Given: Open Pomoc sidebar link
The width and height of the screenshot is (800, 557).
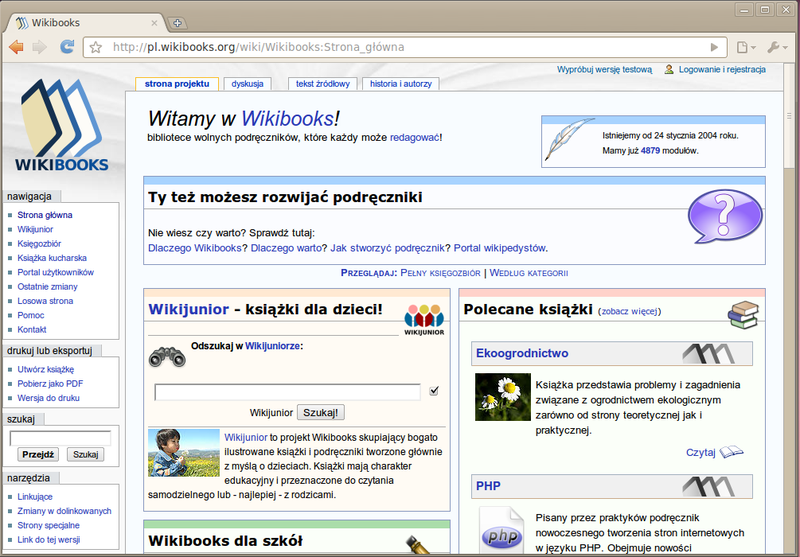Looking at the screenshot, I should tap(31, 315).
